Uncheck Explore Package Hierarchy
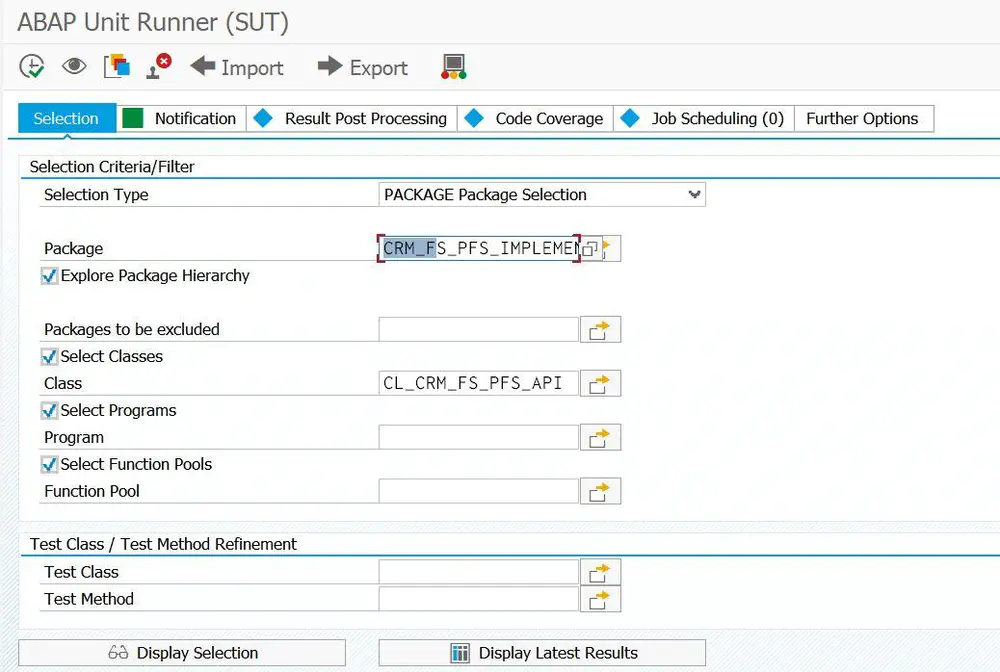 (49, 276)
